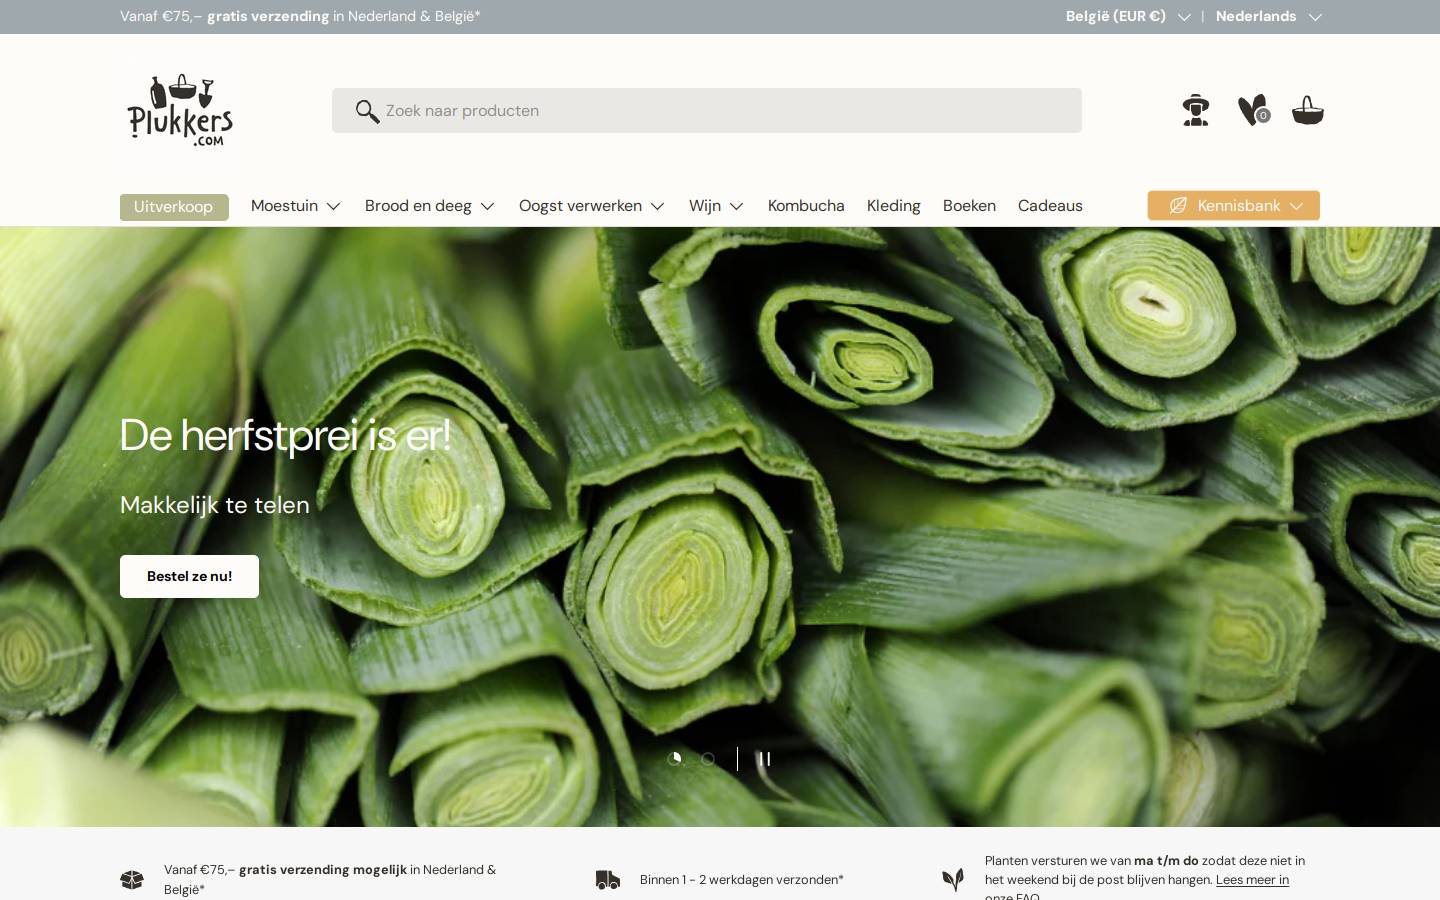Show the first slideshow slide dot
1440x900 pixels.
(675, 759)
